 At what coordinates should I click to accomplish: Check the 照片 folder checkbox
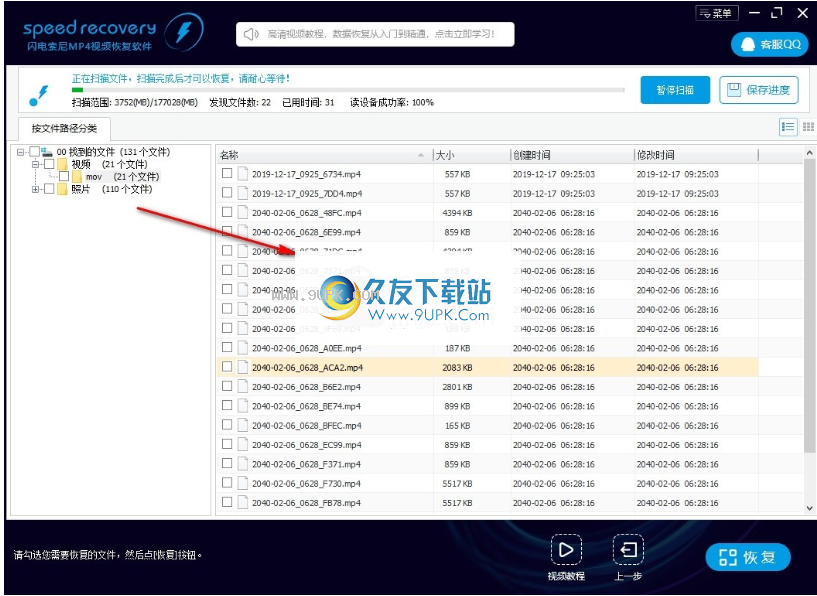click(49, 189)
